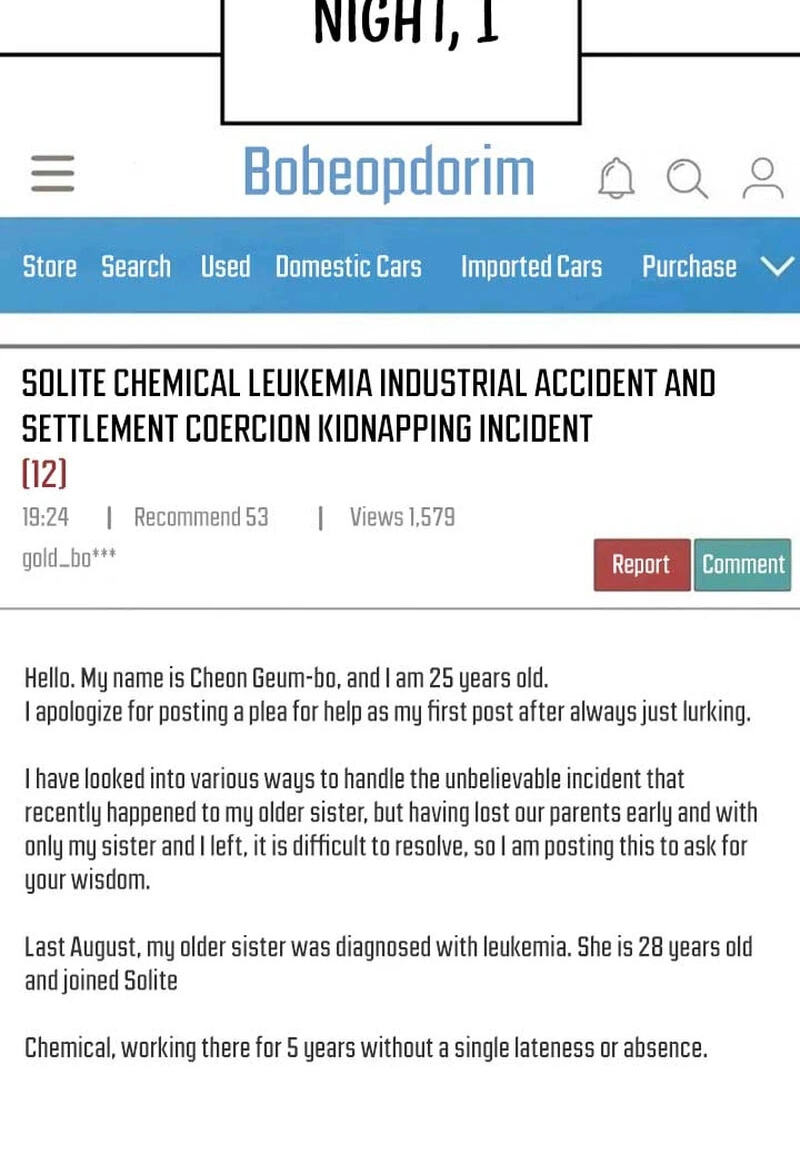Expand the navigation bar chevron
This screenshot has width=800, height=1170.
click(777, 266)
